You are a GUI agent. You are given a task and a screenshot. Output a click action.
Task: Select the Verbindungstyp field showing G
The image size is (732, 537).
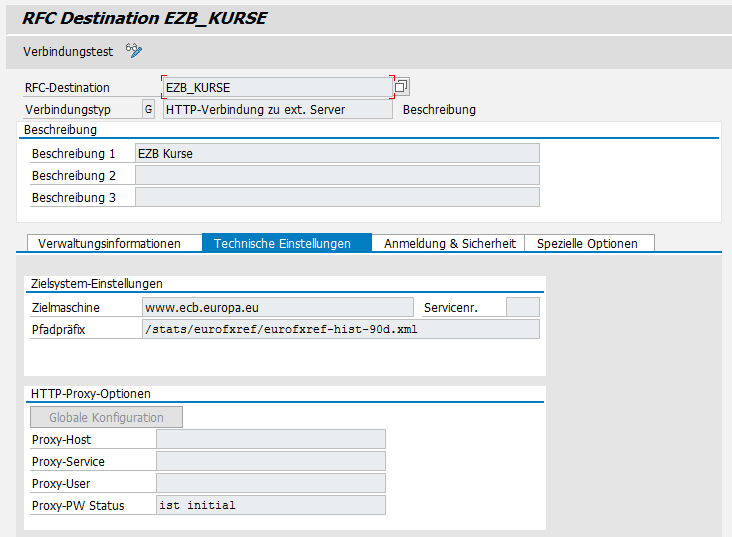click(149, 109)
